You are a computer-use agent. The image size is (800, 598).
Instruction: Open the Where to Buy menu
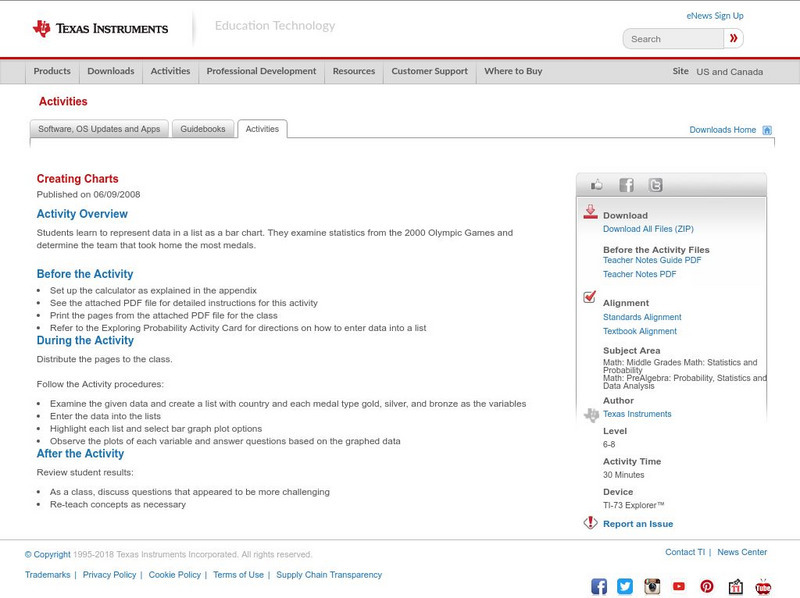[x=513, y=71]
